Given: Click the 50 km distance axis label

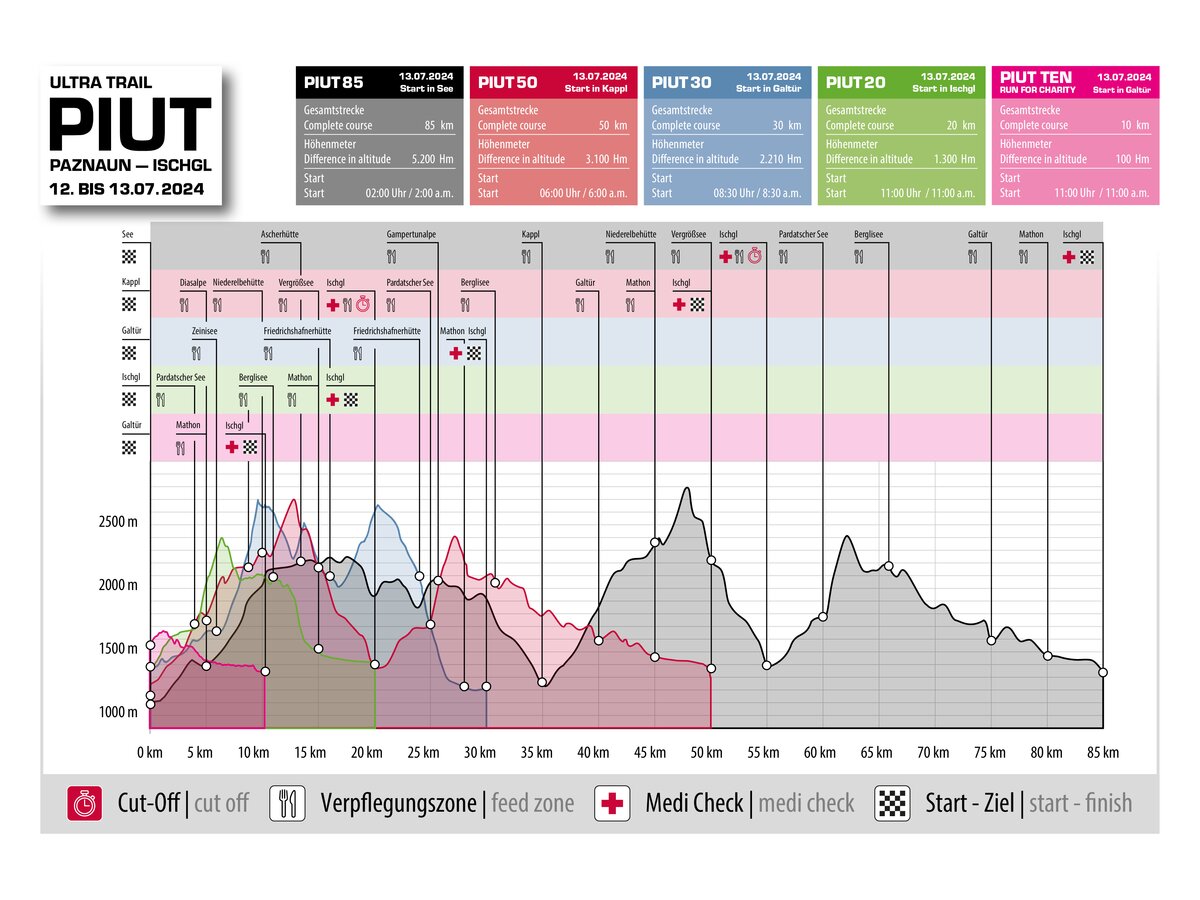Looking at the screenshot, I should (709, 752).
